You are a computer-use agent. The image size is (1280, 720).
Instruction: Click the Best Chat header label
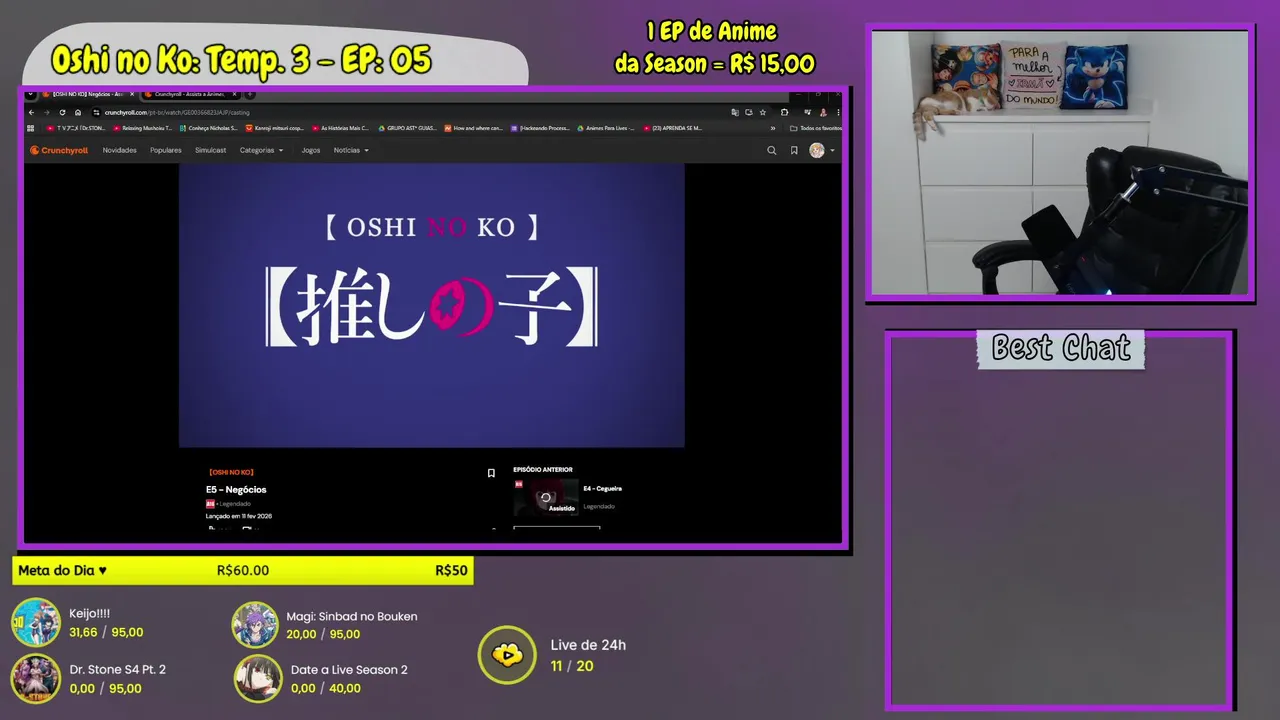point(1061,348)
